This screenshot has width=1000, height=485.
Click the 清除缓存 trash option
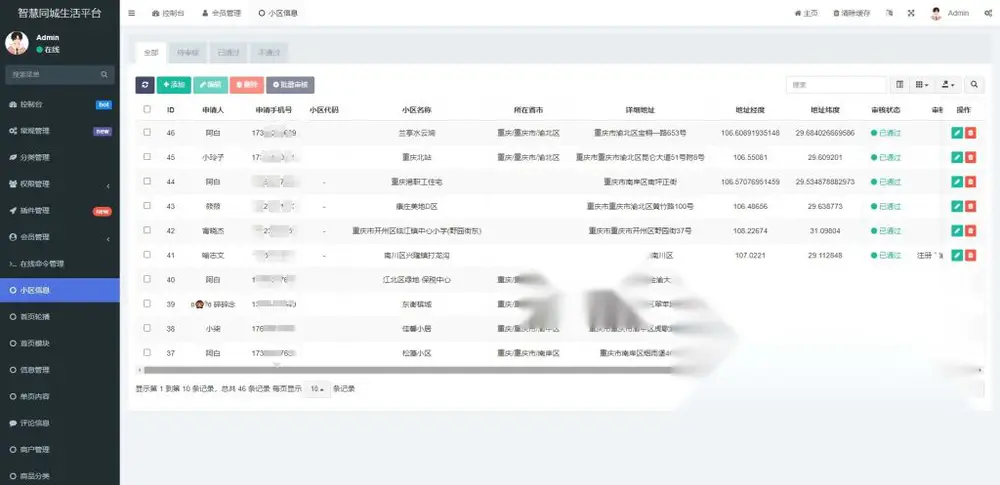coord(851,13)
